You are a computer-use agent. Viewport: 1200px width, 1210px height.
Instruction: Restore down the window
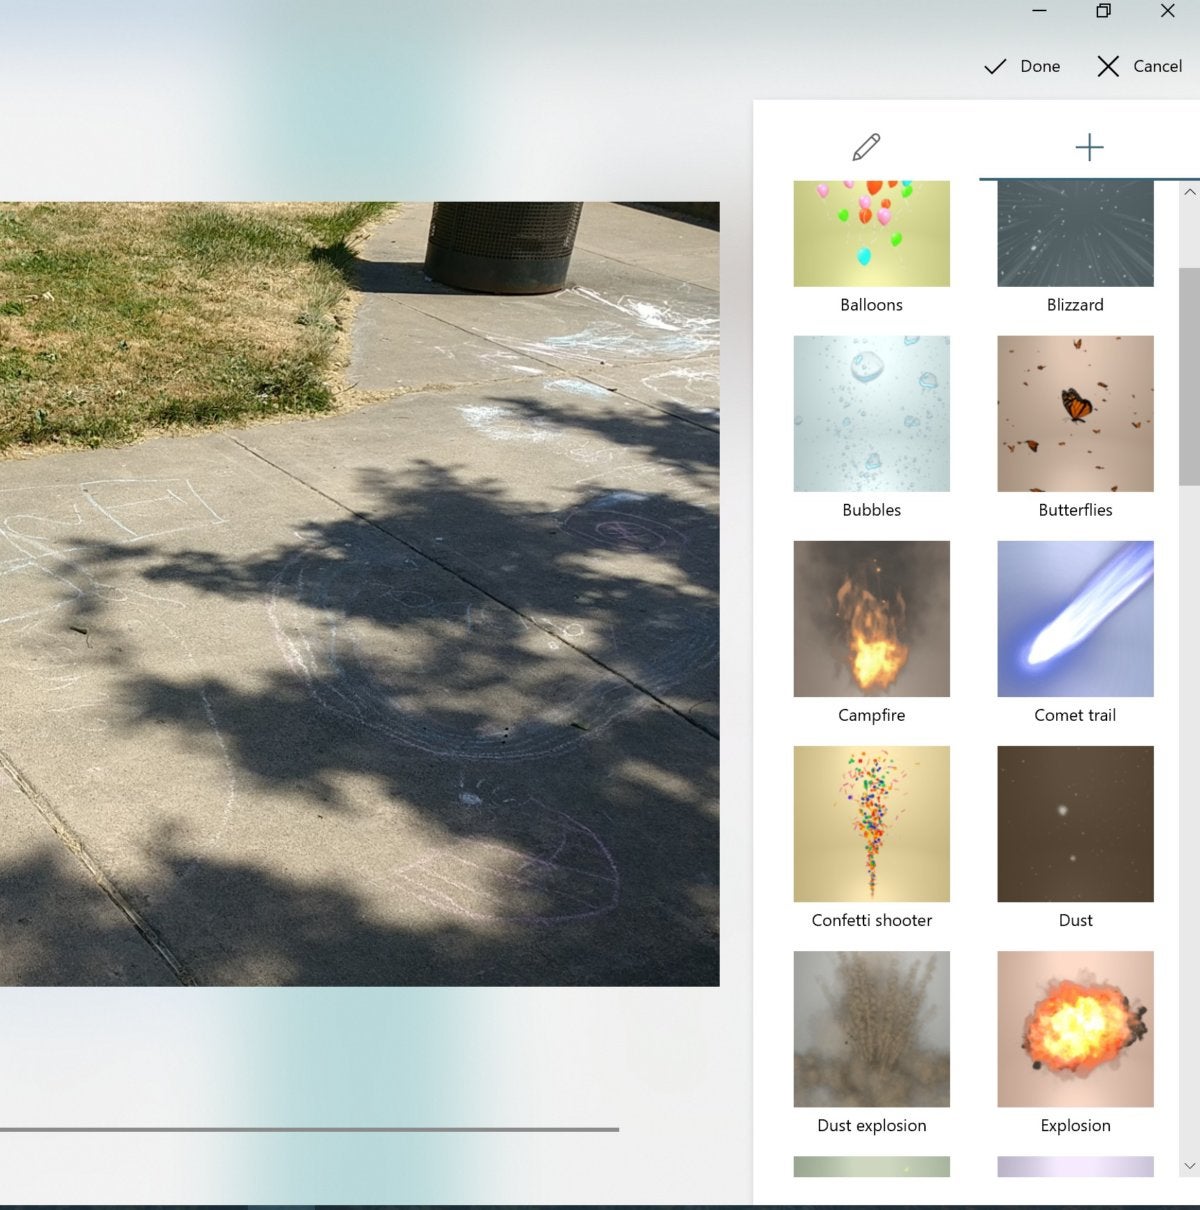1103,11
